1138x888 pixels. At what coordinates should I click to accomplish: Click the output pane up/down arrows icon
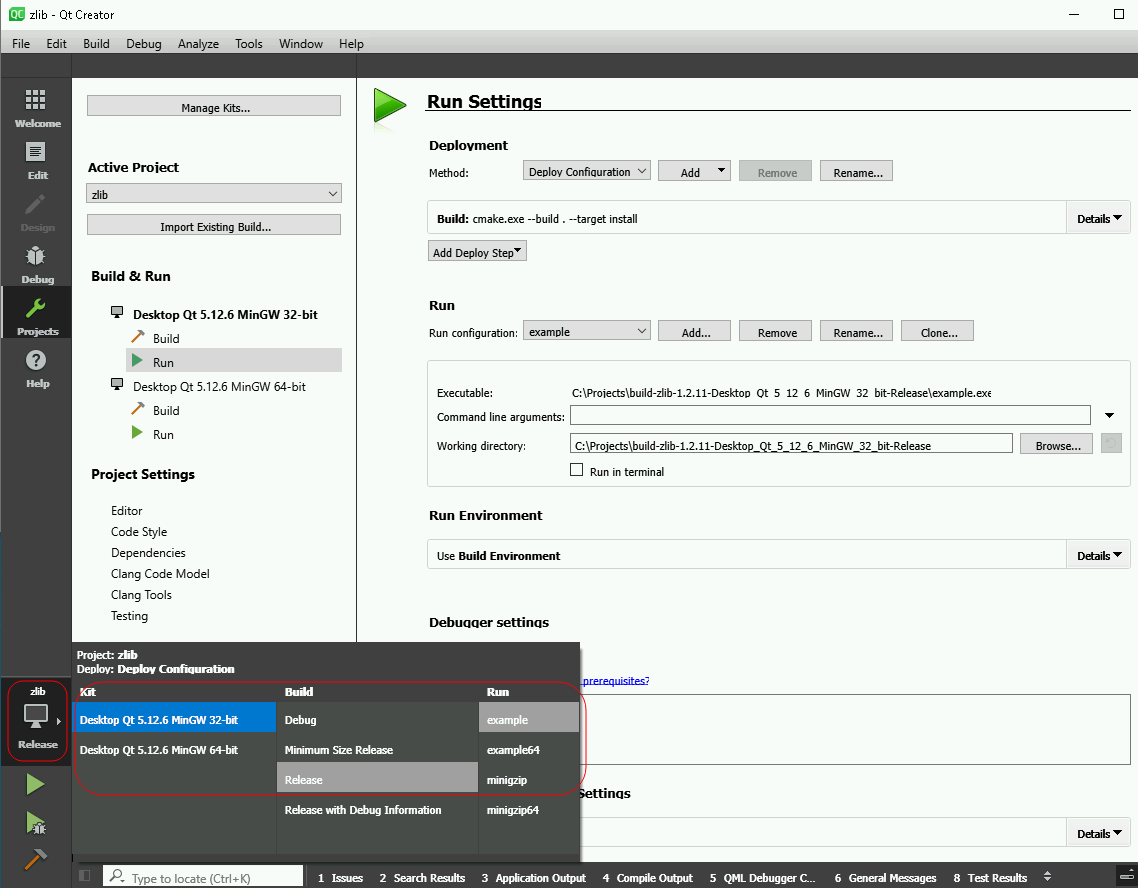1047,876
